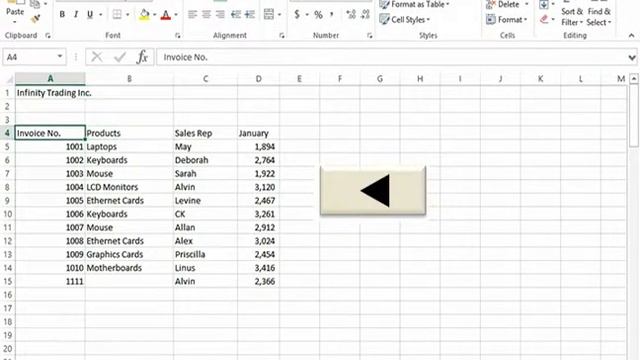Select column D header

[258, 79]
